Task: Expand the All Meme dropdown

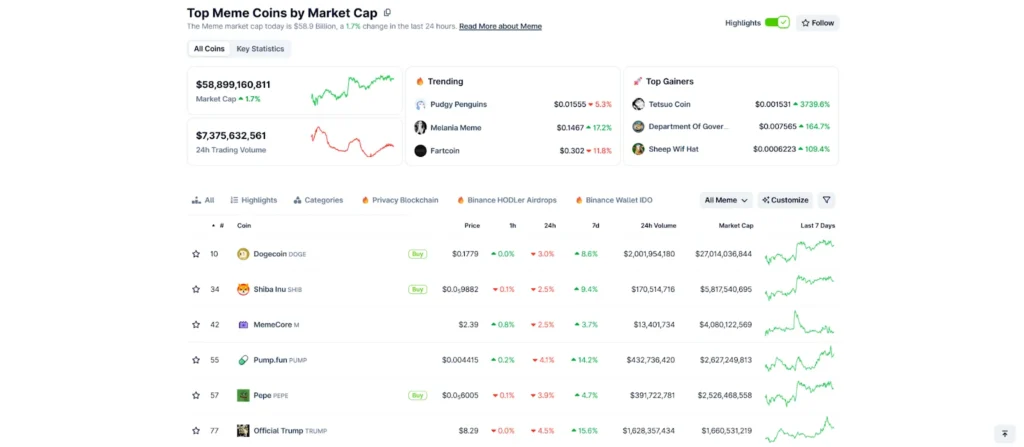Action: (726, 200)
